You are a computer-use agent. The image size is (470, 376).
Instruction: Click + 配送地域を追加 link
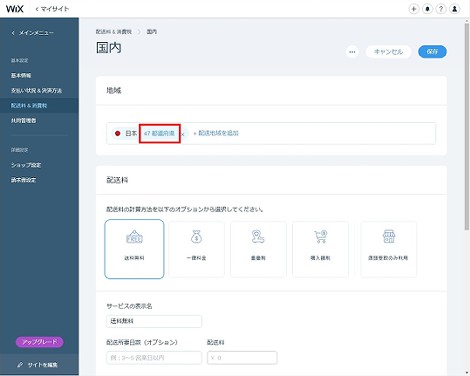click(x=216, y=133)
